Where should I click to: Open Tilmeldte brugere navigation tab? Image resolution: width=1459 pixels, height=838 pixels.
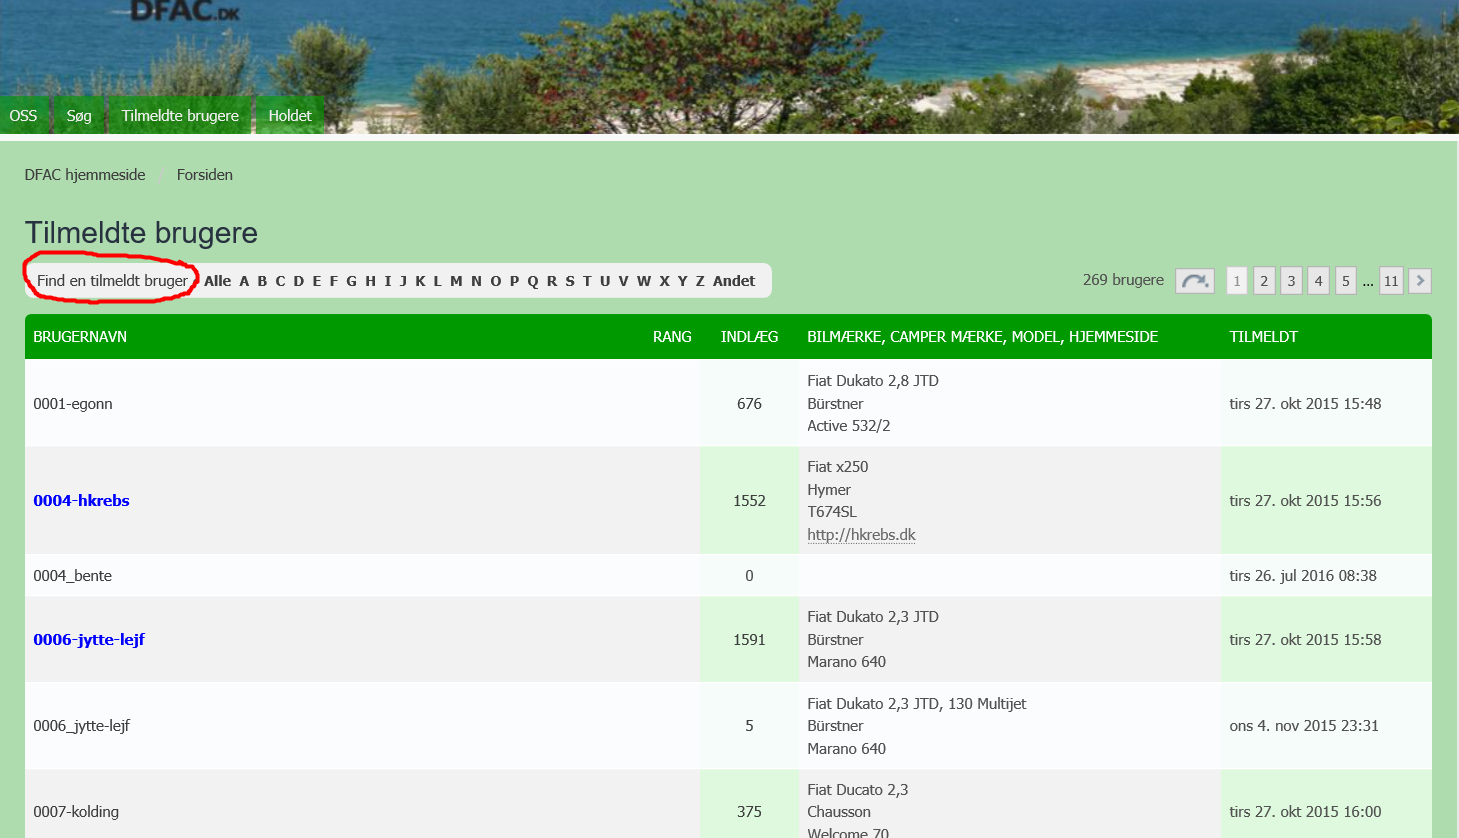click(x=180, y=116)
